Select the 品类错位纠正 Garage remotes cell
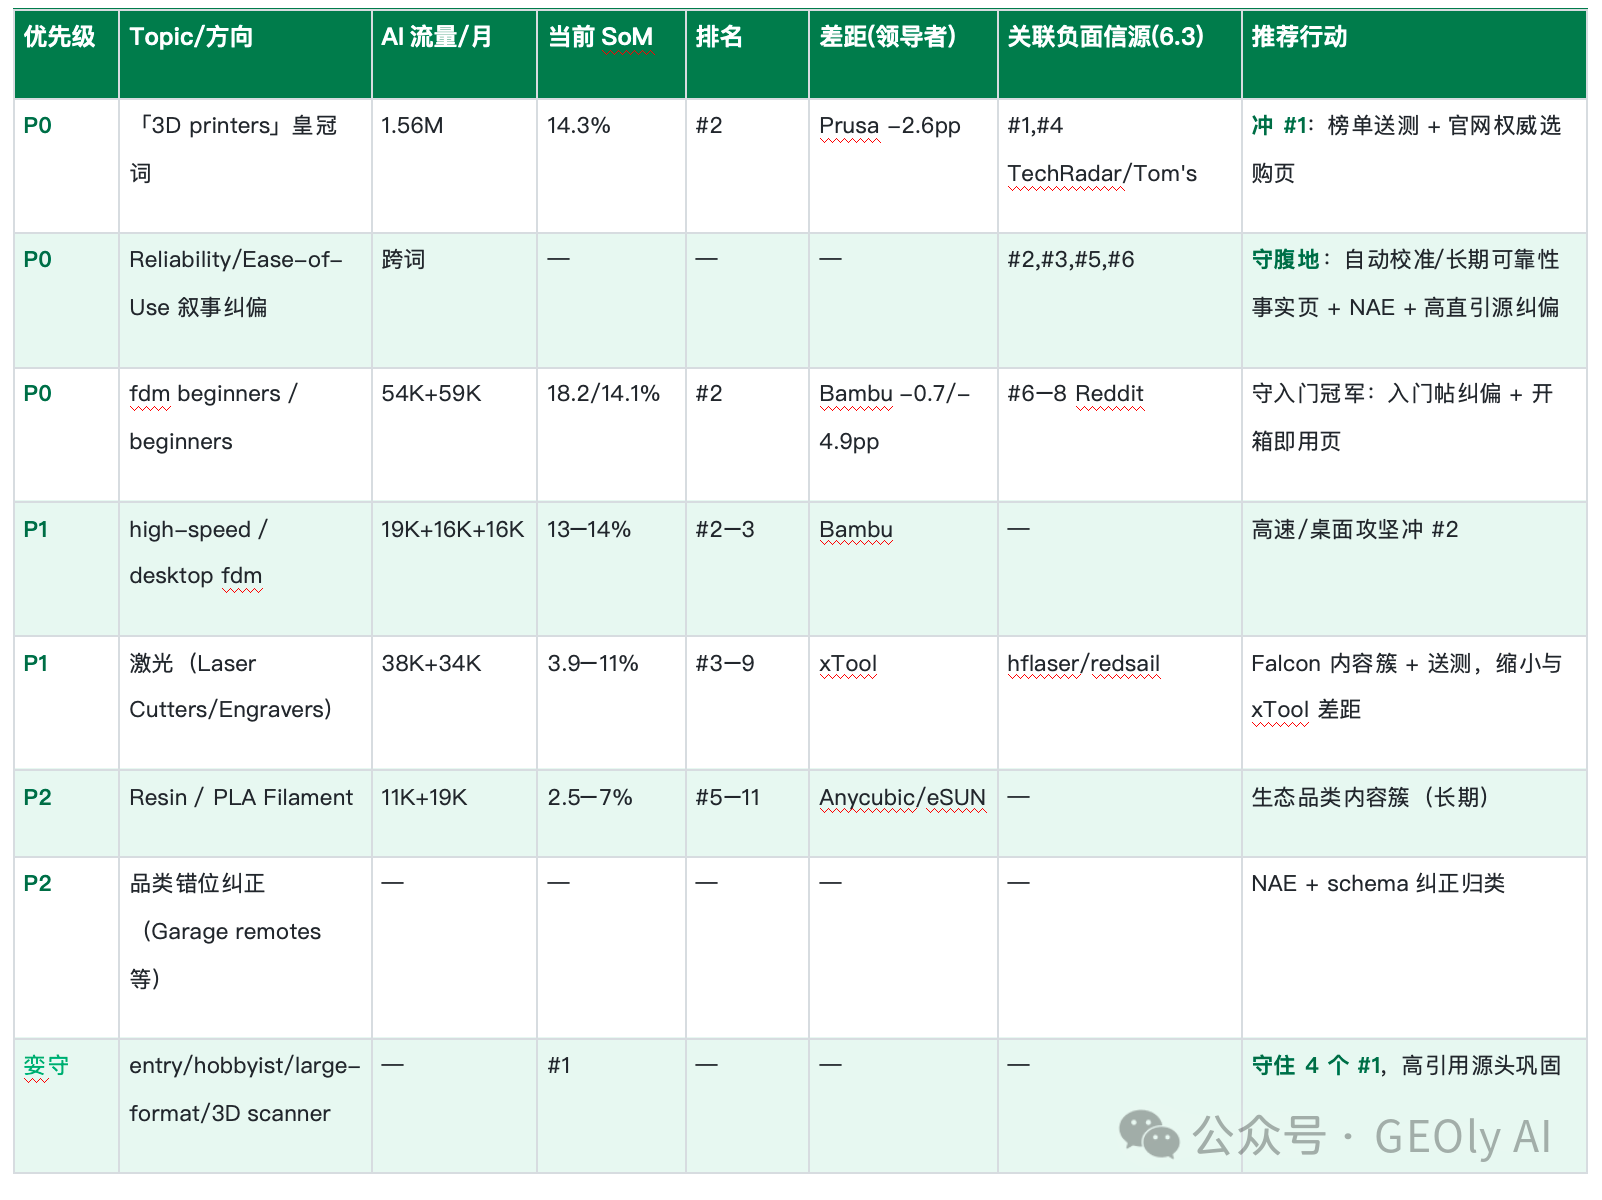 (x=245, y=947)
